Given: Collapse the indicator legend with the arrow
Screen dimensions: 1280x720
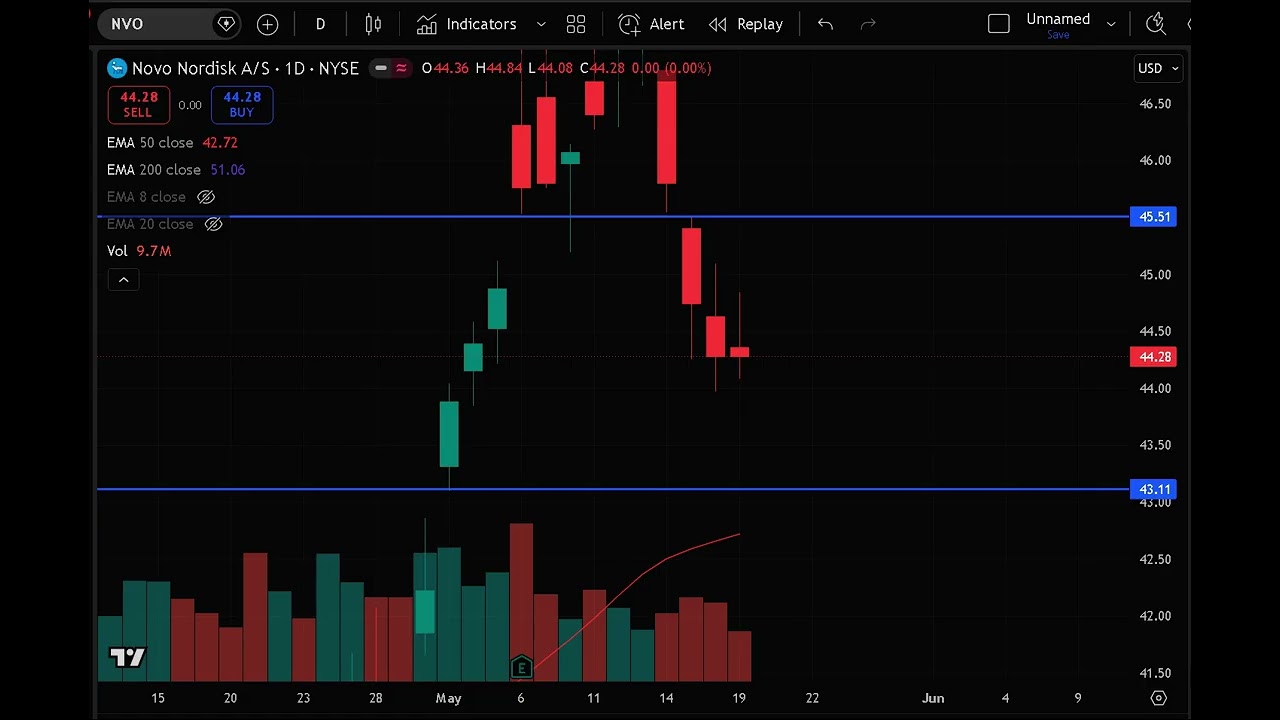Looking at the screenshot, I should tap(123, 280).
